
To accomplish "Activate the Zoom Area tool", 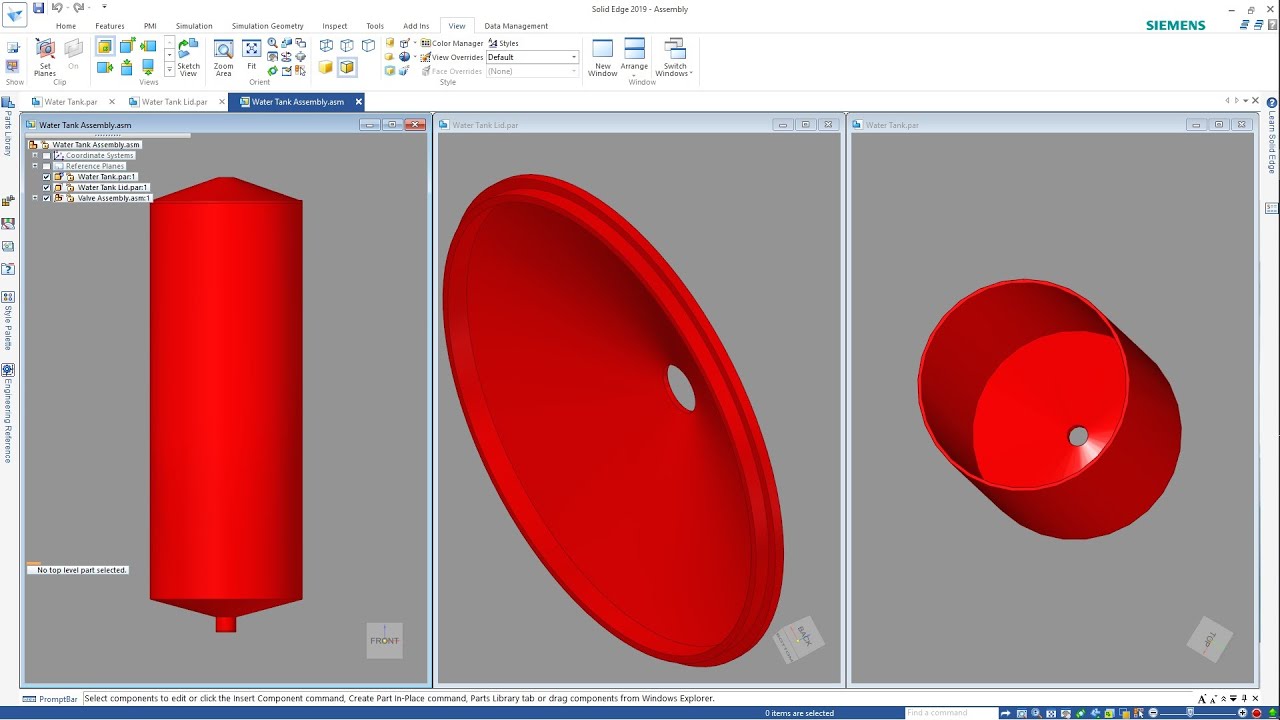I will coord(223,57).
